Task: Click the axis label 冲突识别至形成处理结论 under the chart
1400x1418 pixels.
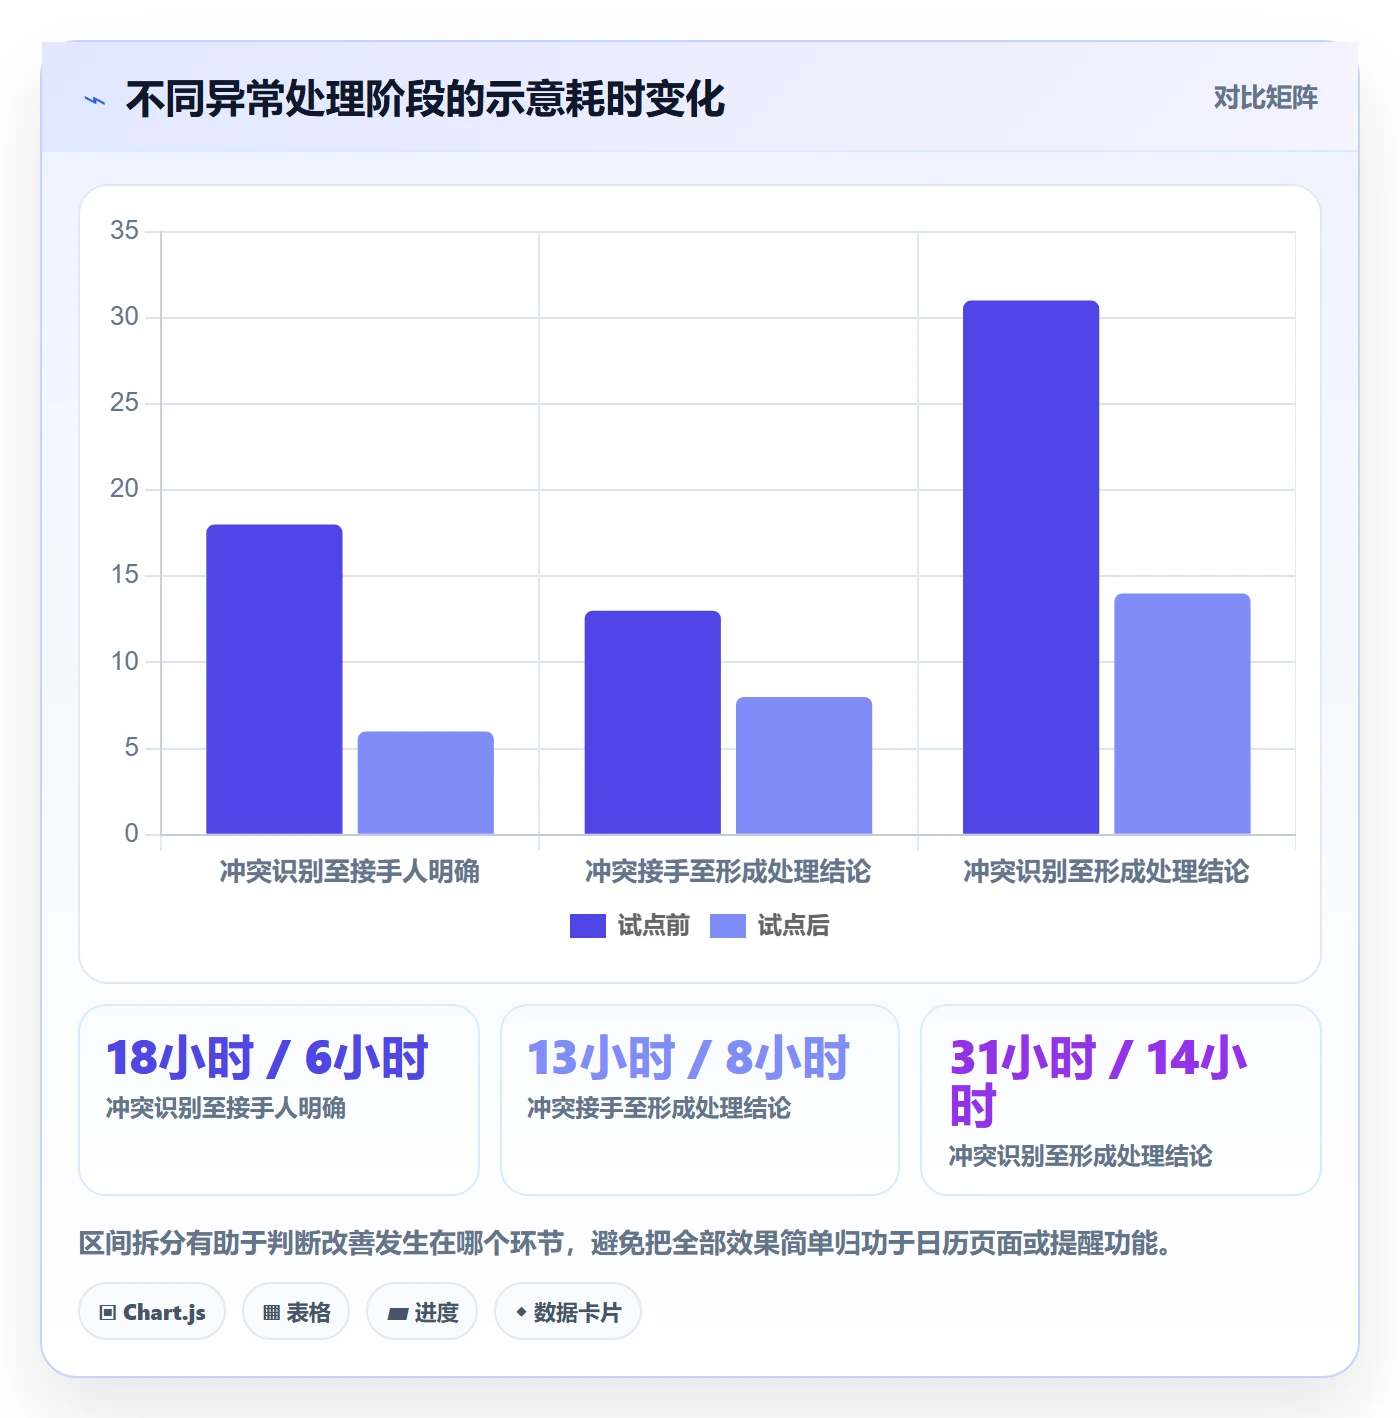Action: pyautogui.click(x=1106, y=872)
